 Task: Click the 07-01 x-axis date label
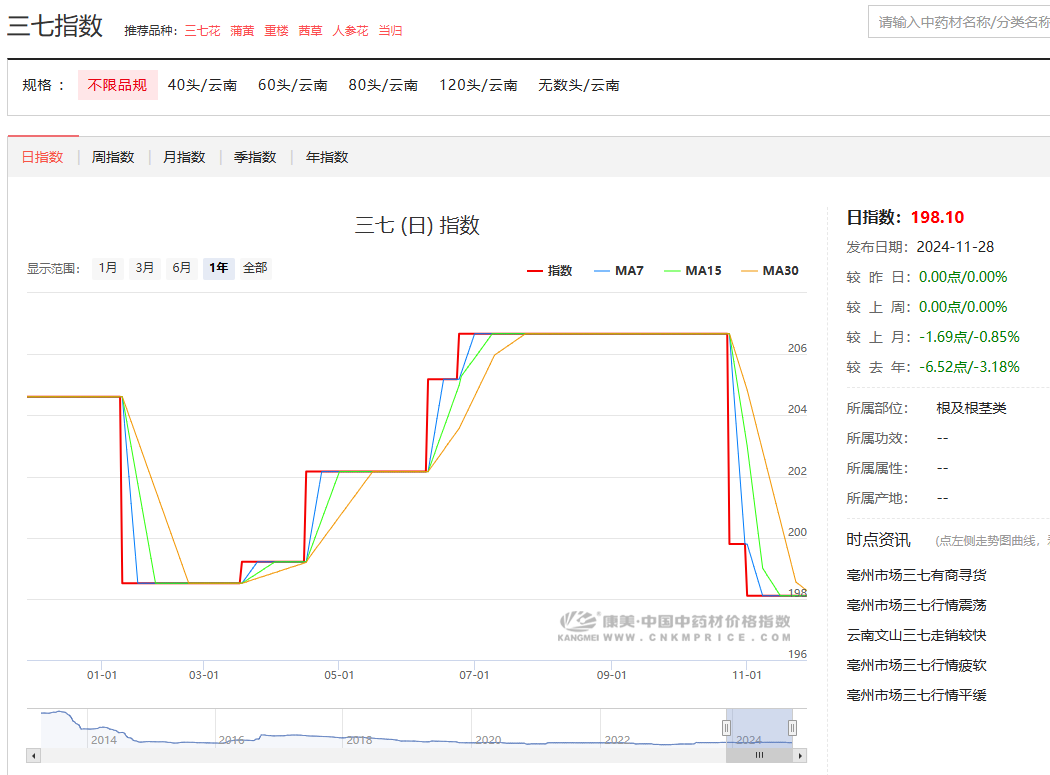coord(474,675)
